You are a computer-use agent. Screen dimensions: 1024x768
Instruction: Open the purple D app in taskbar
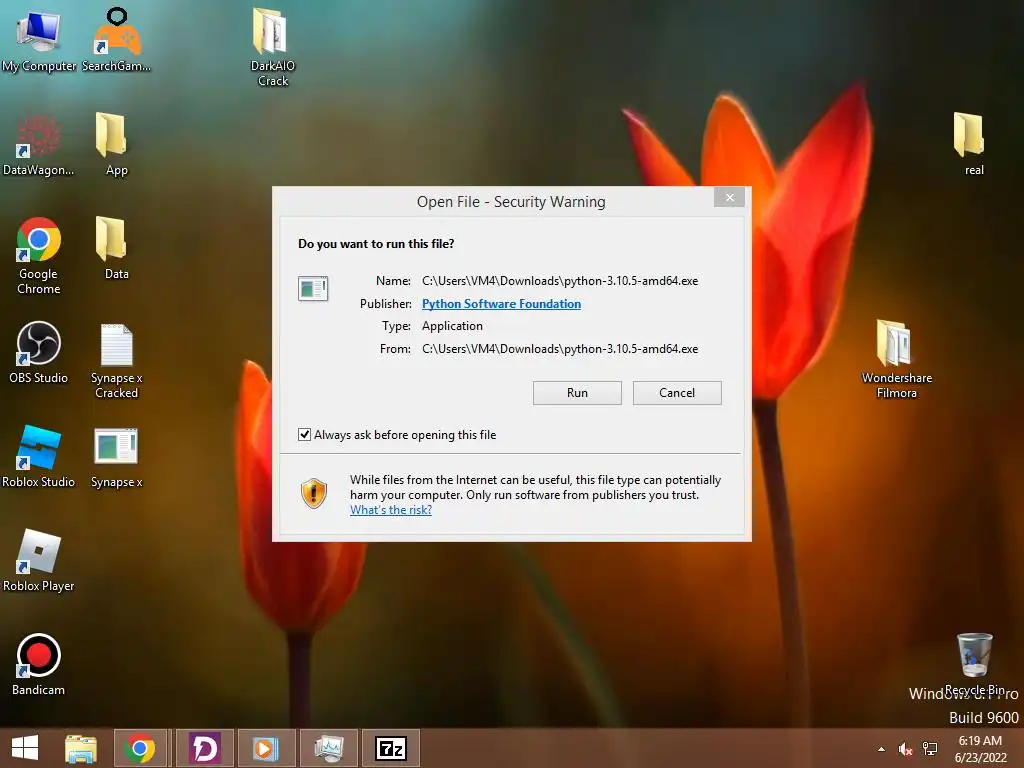tap(204, 748)
